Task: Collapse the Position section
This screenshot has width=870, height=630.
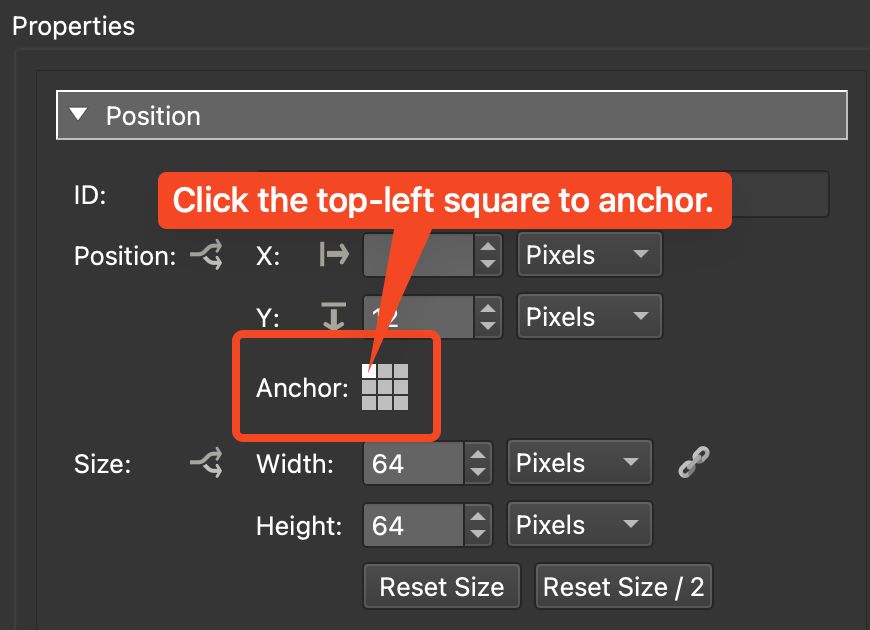Action: pos(80,114)
